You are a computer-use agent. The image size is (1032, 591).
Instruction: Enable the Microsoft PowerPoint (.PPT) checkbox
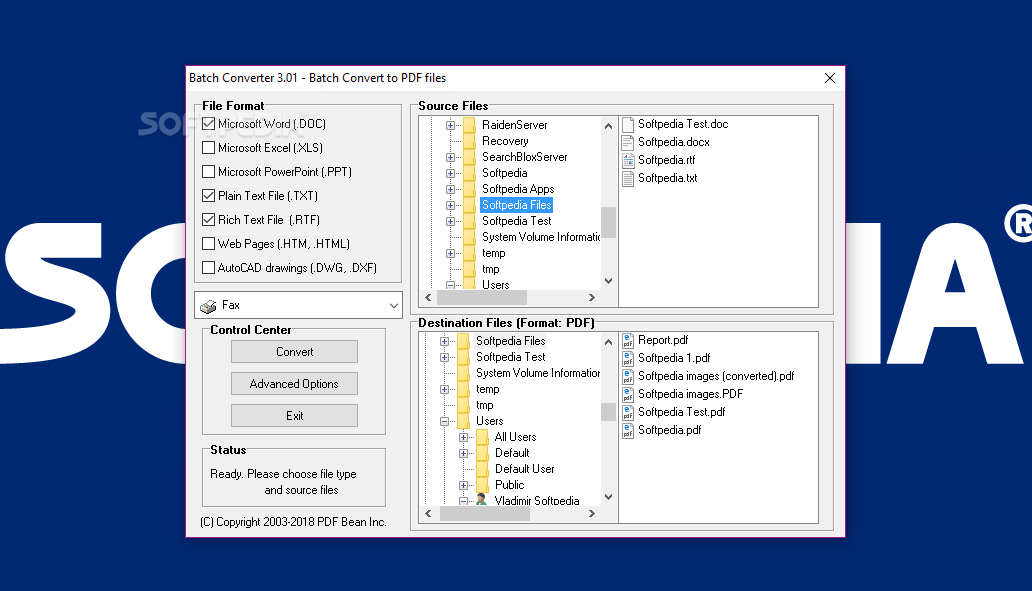(209, 172)
